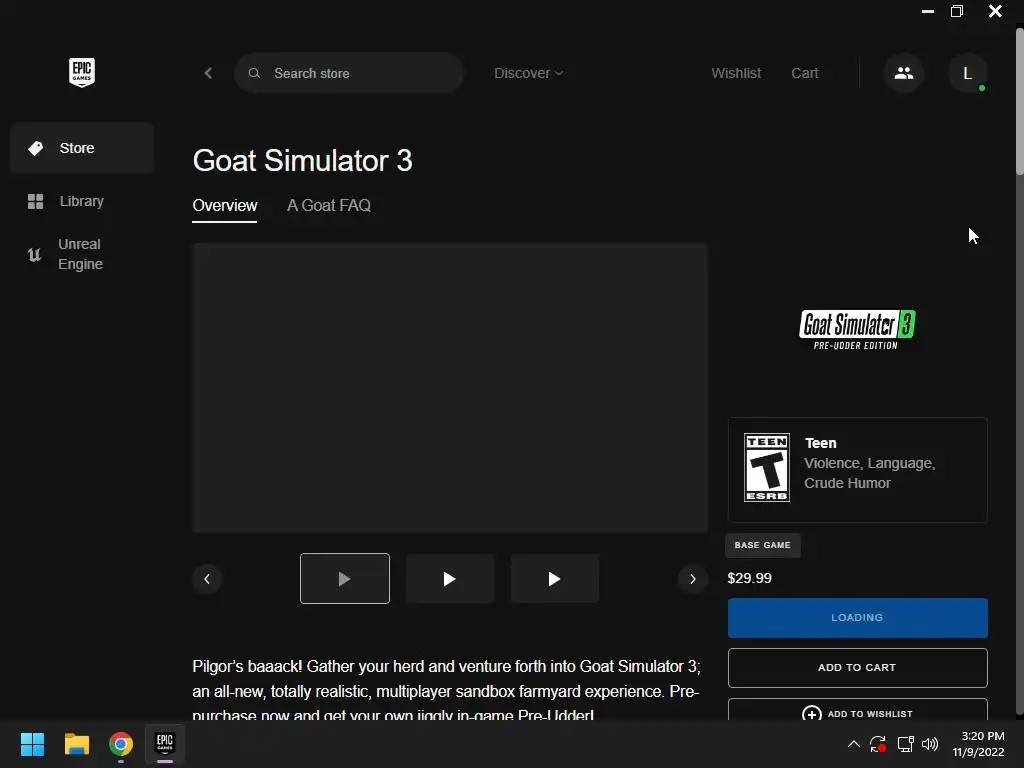Screen dimensions: 1024x768
Task: Select the second video thumbnail
Action: 449,579
